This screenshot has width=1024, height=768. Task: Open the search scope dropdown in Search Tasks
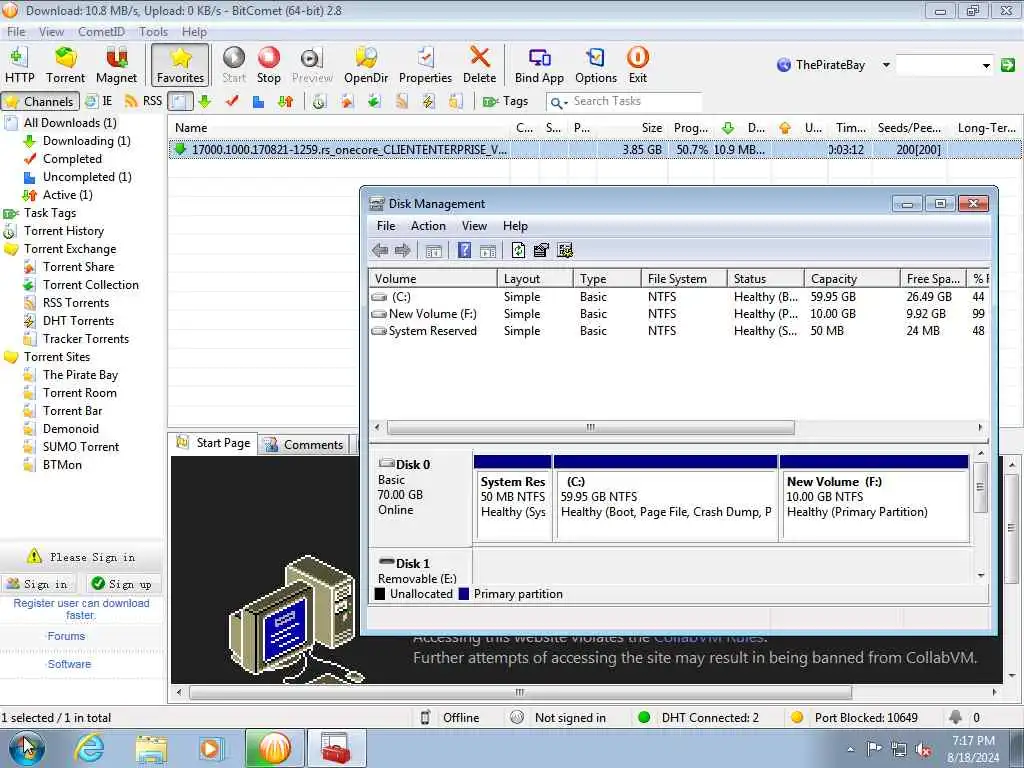(x=558, y=103)
